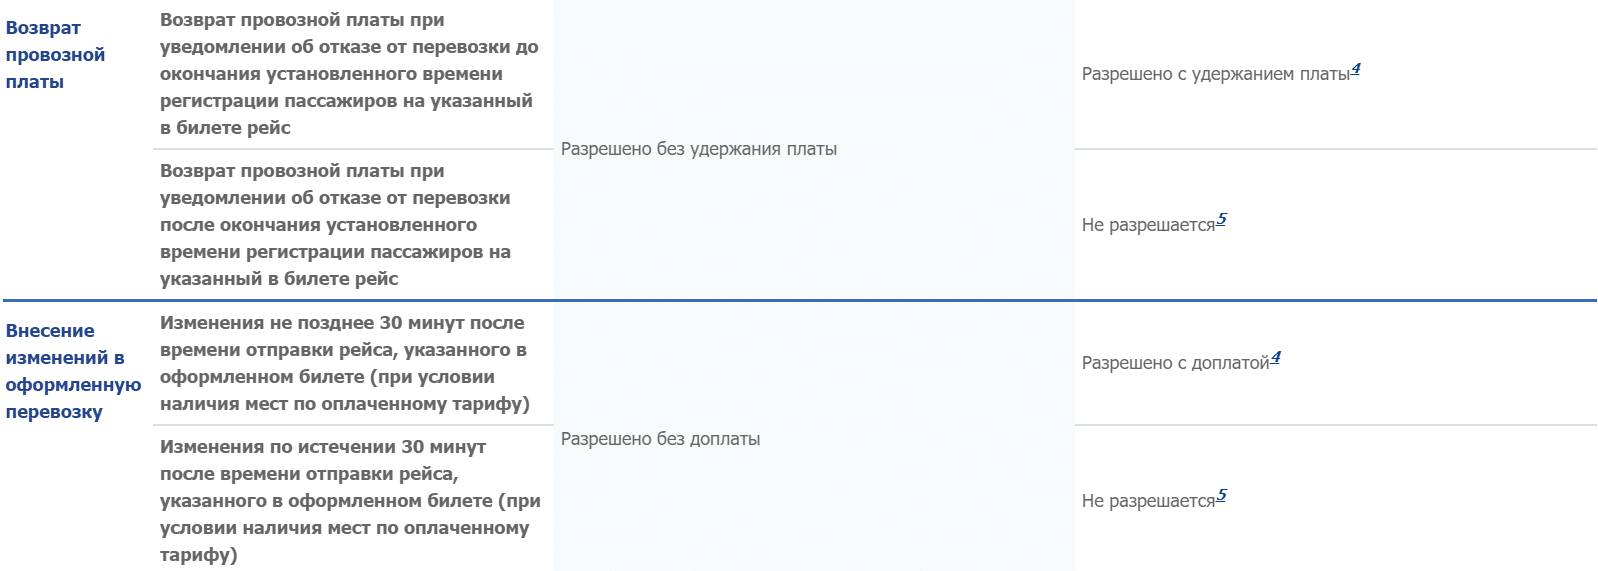Open footnote 4 next to "Разрешено с доплатой"
The width and height of the screenshot is (1598, 571).
click(x=1276, y=358)
